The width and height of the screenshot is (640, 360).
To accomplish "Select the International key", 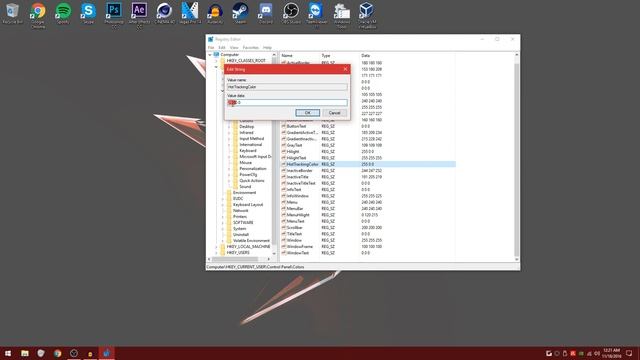I will pyautogui.click(x=251, y=144).
